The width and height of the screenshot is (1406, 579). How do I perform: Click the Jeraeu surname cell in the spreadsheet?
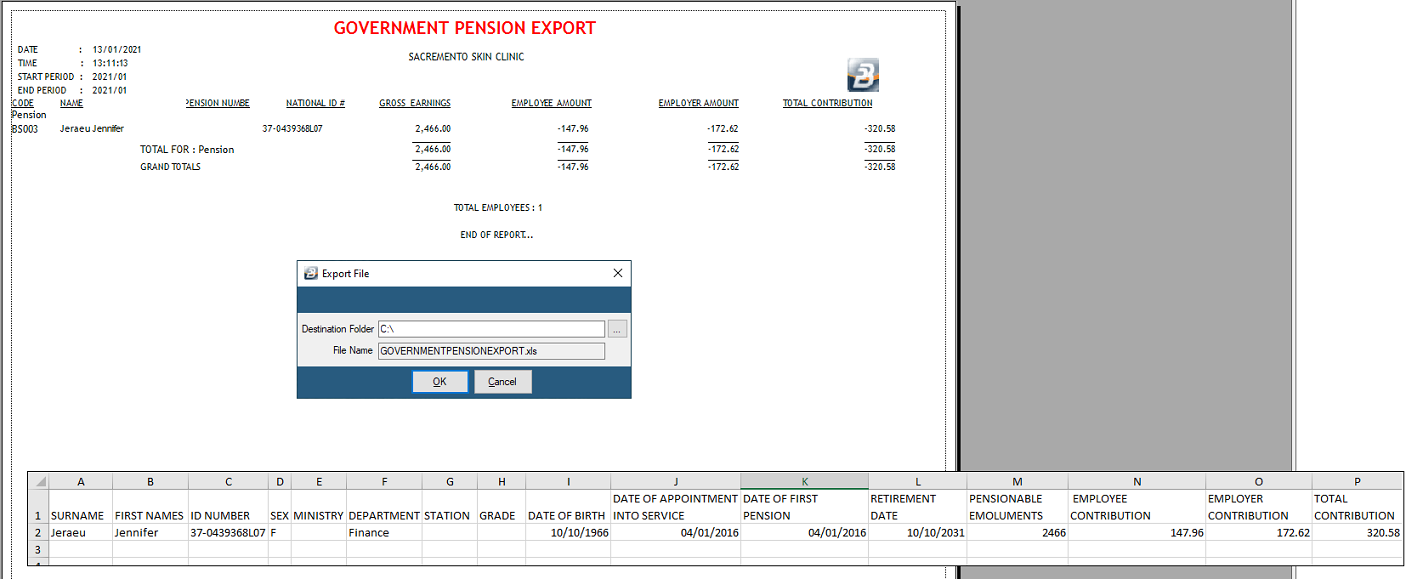click(80, 533)
